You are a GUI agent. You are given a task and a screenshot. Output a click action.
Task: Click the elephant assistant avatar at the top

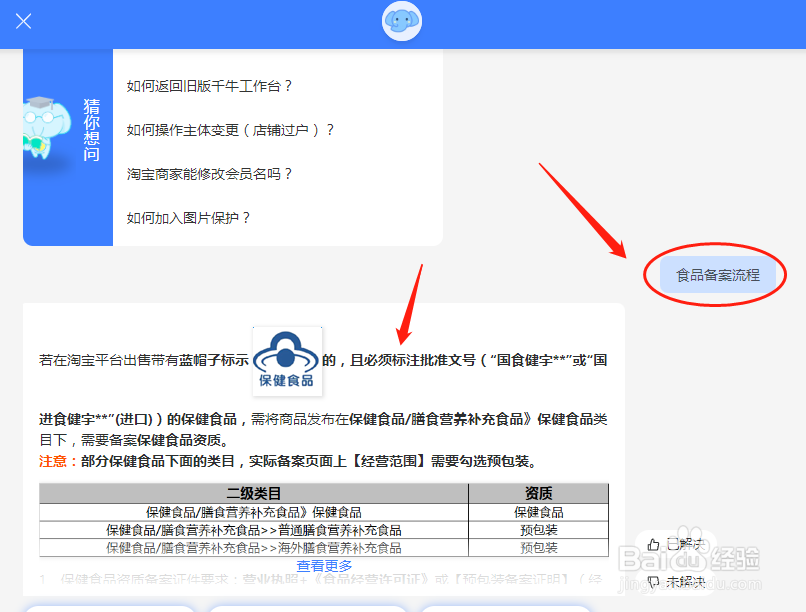point(401,21)
